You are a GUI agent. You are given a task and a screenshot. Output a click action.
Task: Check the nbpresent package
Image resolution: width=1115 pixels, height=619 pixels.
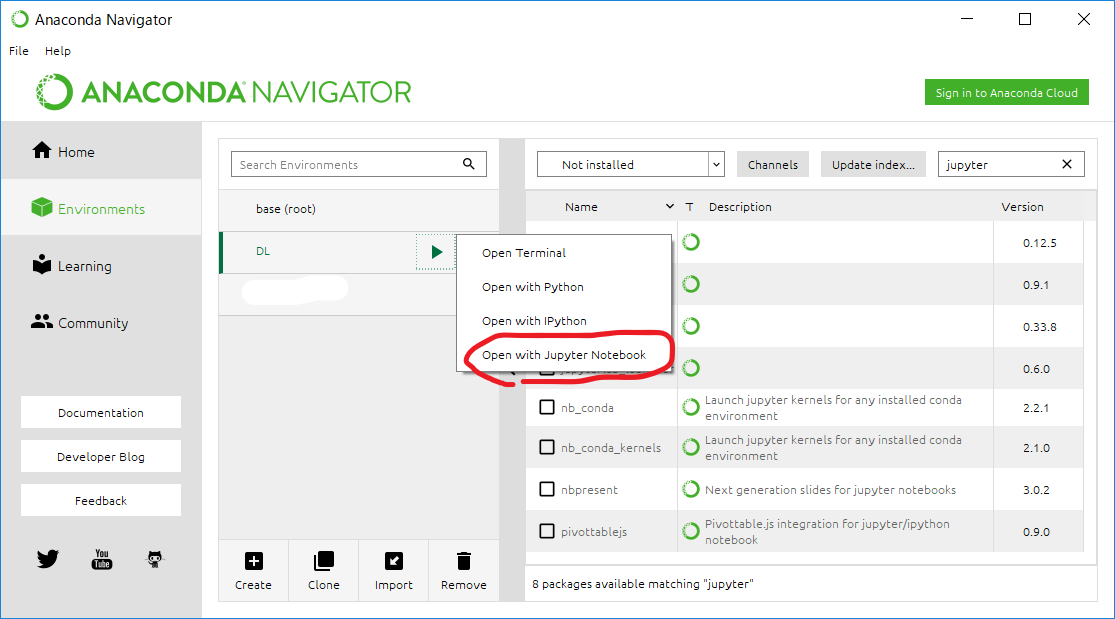pos(547,489)
